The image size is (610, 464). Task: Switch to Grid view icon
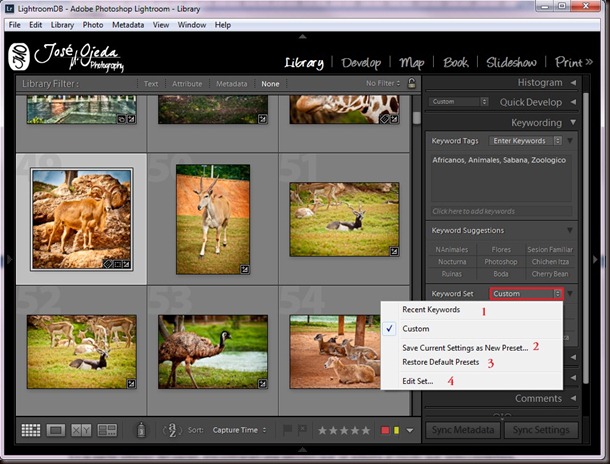31,430
